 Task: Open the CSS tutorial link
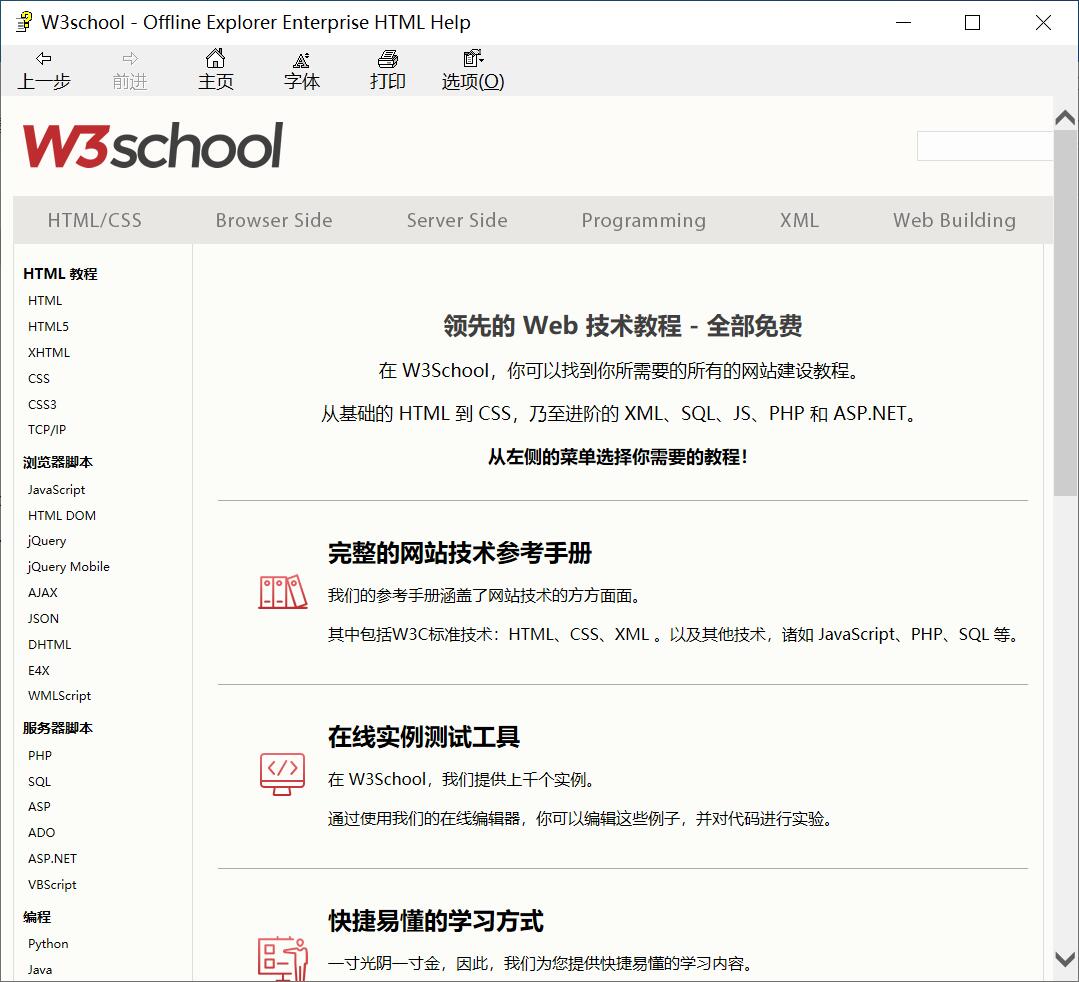point(39,378)
